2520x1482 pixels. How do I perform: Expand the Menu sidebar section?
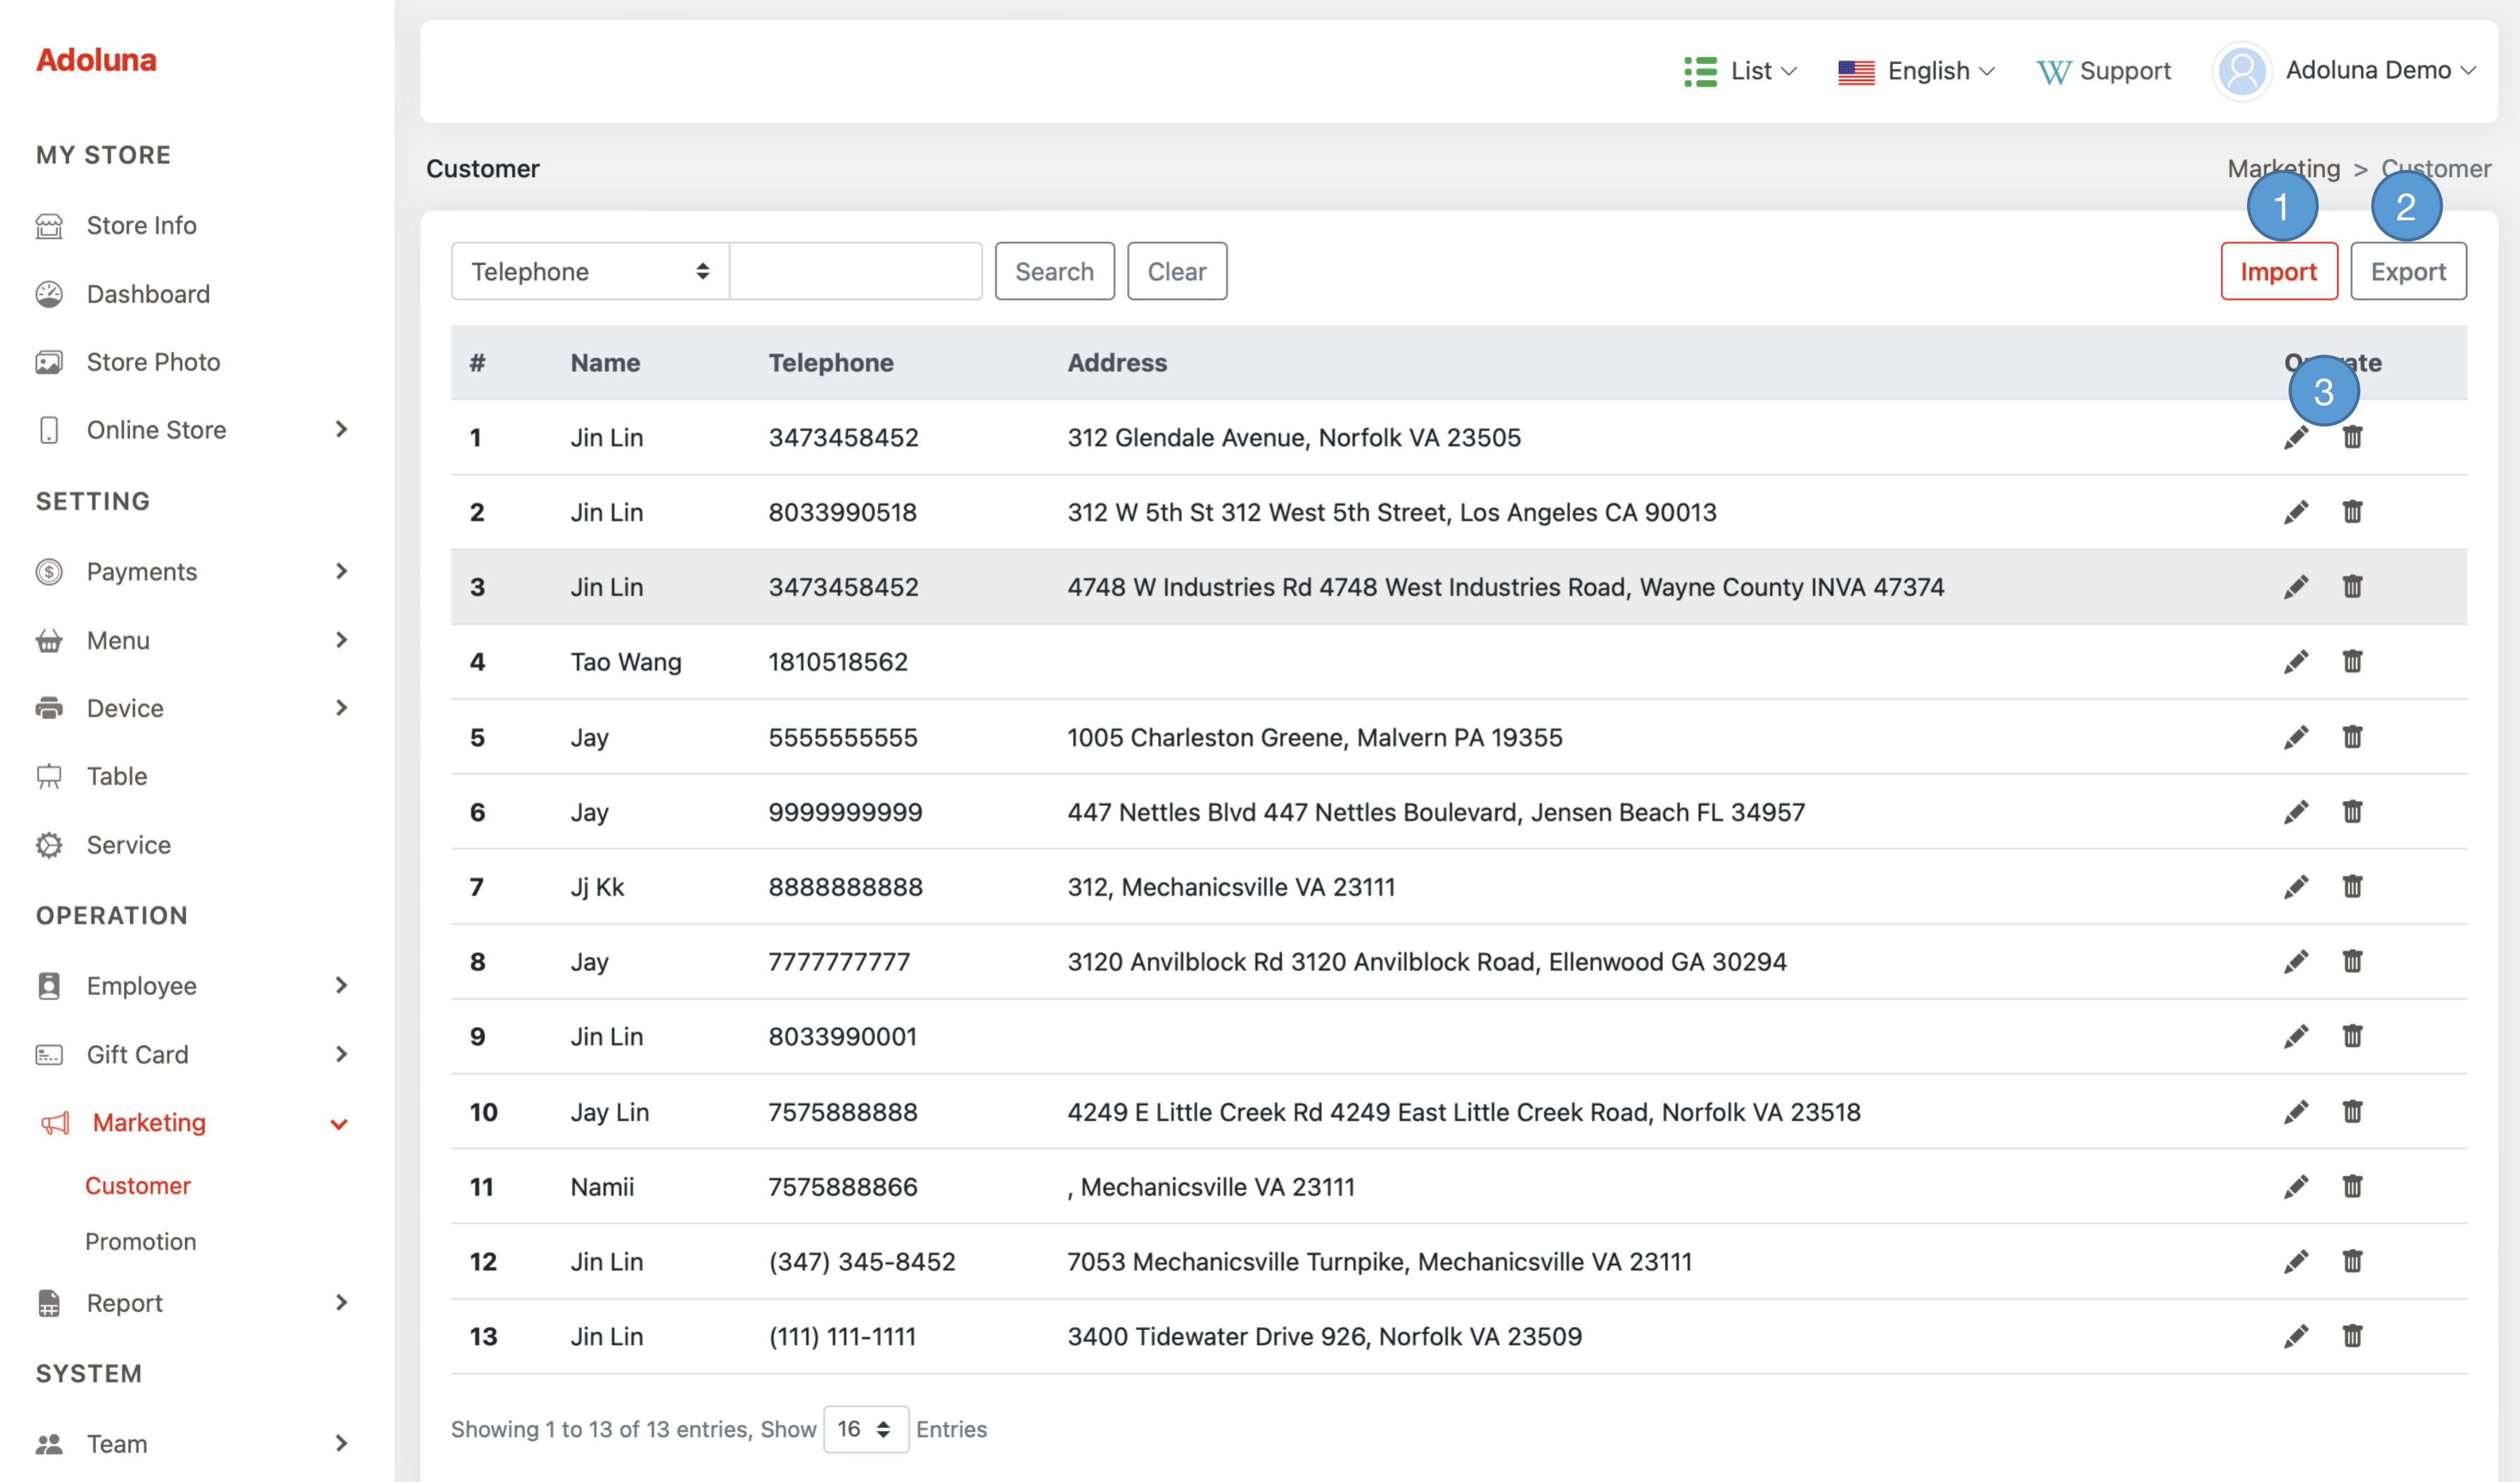[341, 640]
